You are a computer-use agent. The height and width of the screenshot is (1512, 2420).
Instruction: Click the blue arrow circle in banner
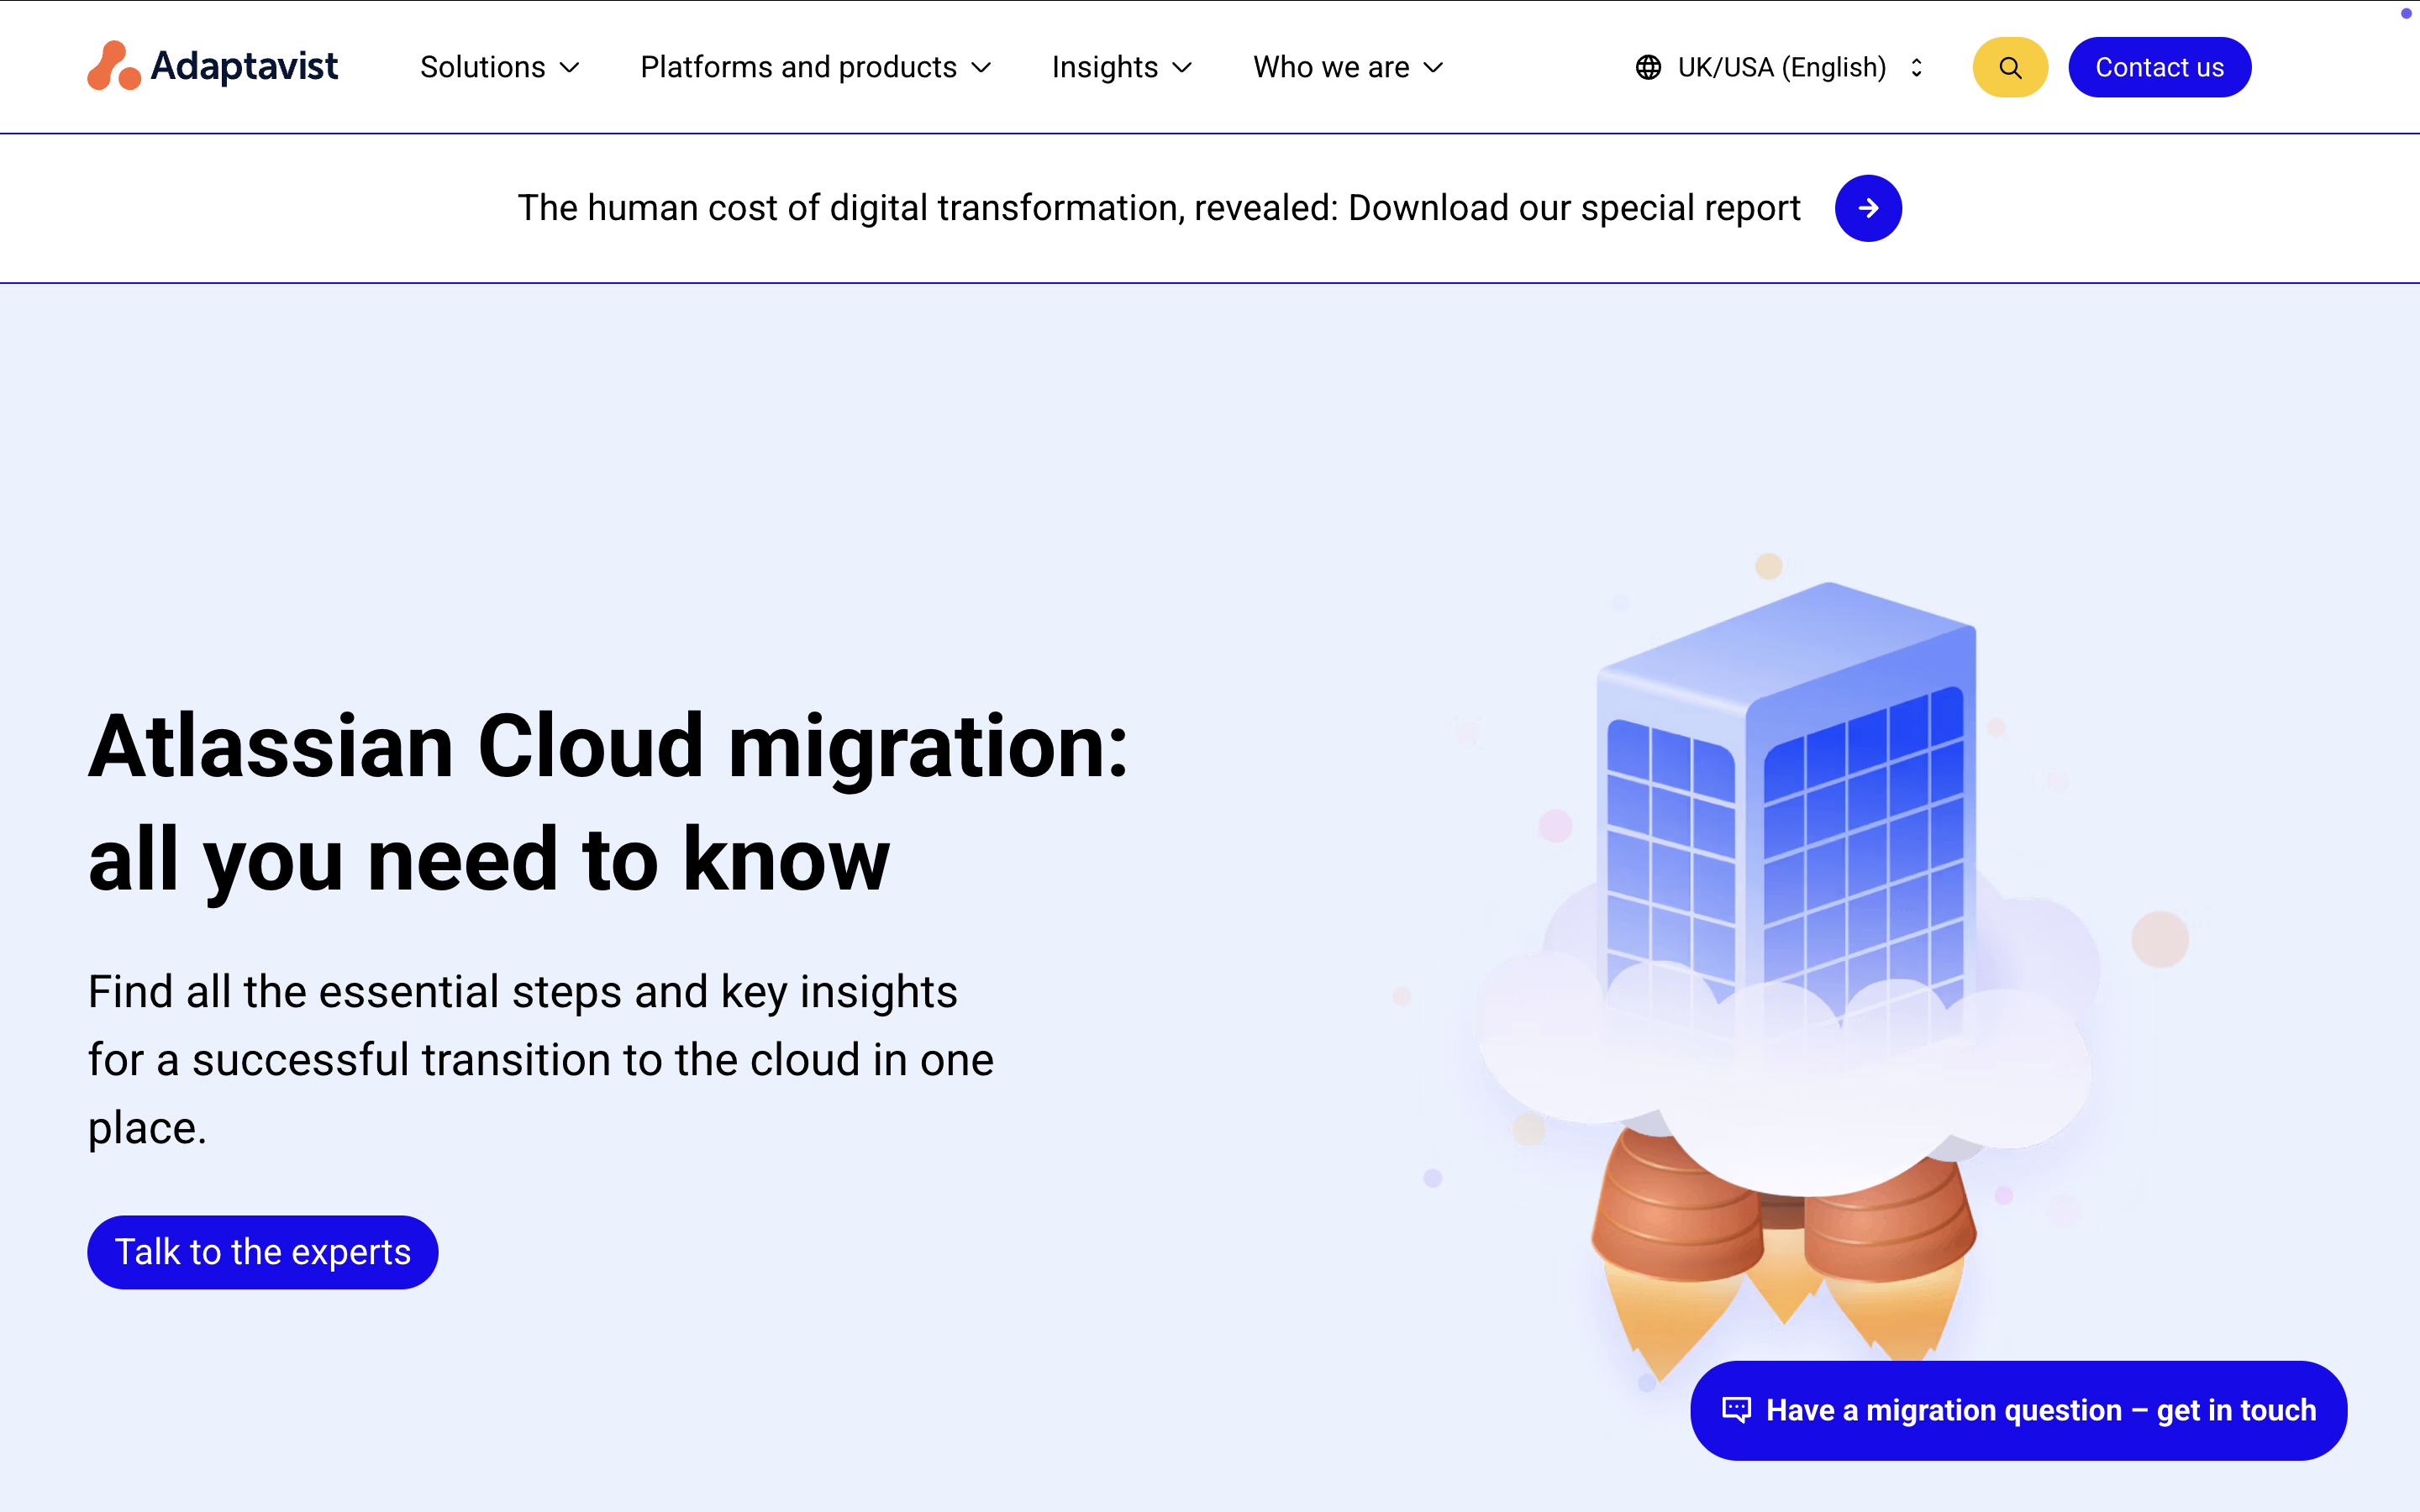(1867, 208)
